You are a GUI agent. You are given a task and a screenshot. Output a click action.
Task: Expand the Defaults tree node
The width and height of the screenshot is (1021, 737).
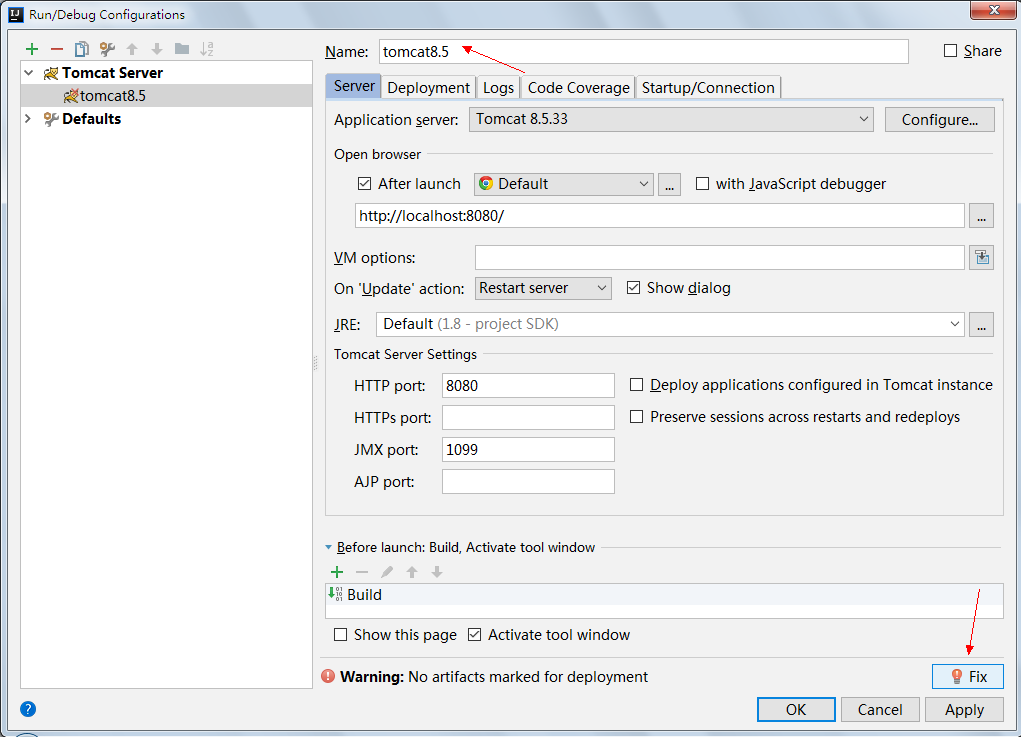click(x=28, y=118)
